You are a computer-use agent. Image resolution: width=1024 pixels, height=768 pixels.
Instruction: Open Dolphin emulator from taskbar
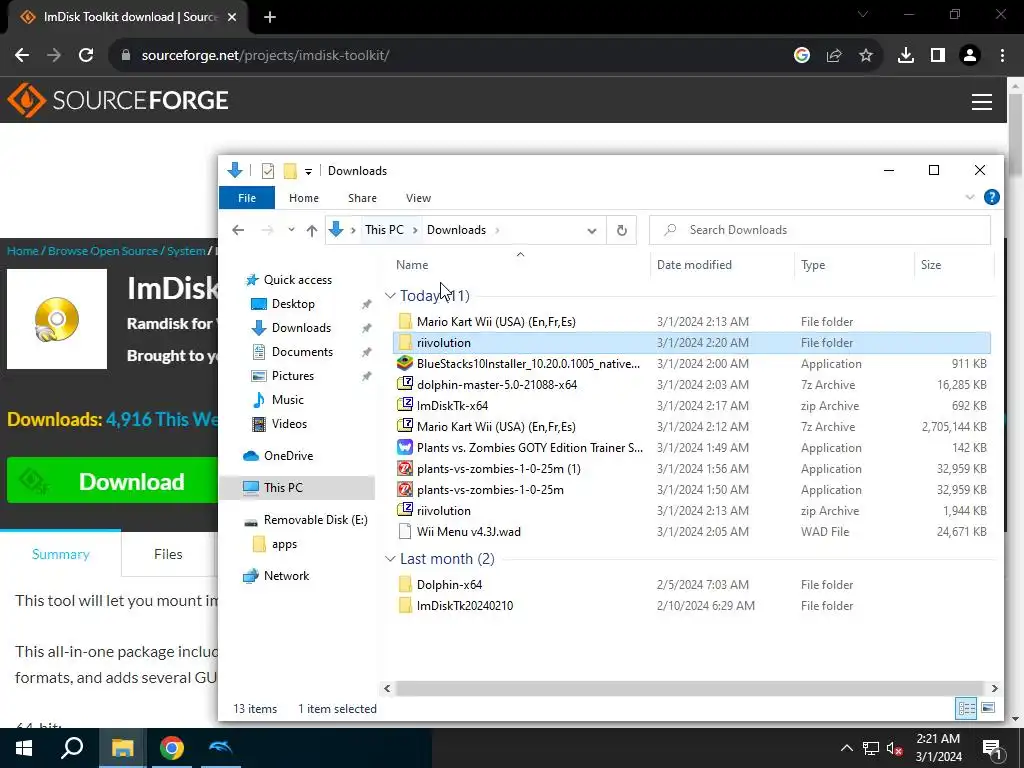(x=220, y=748)
